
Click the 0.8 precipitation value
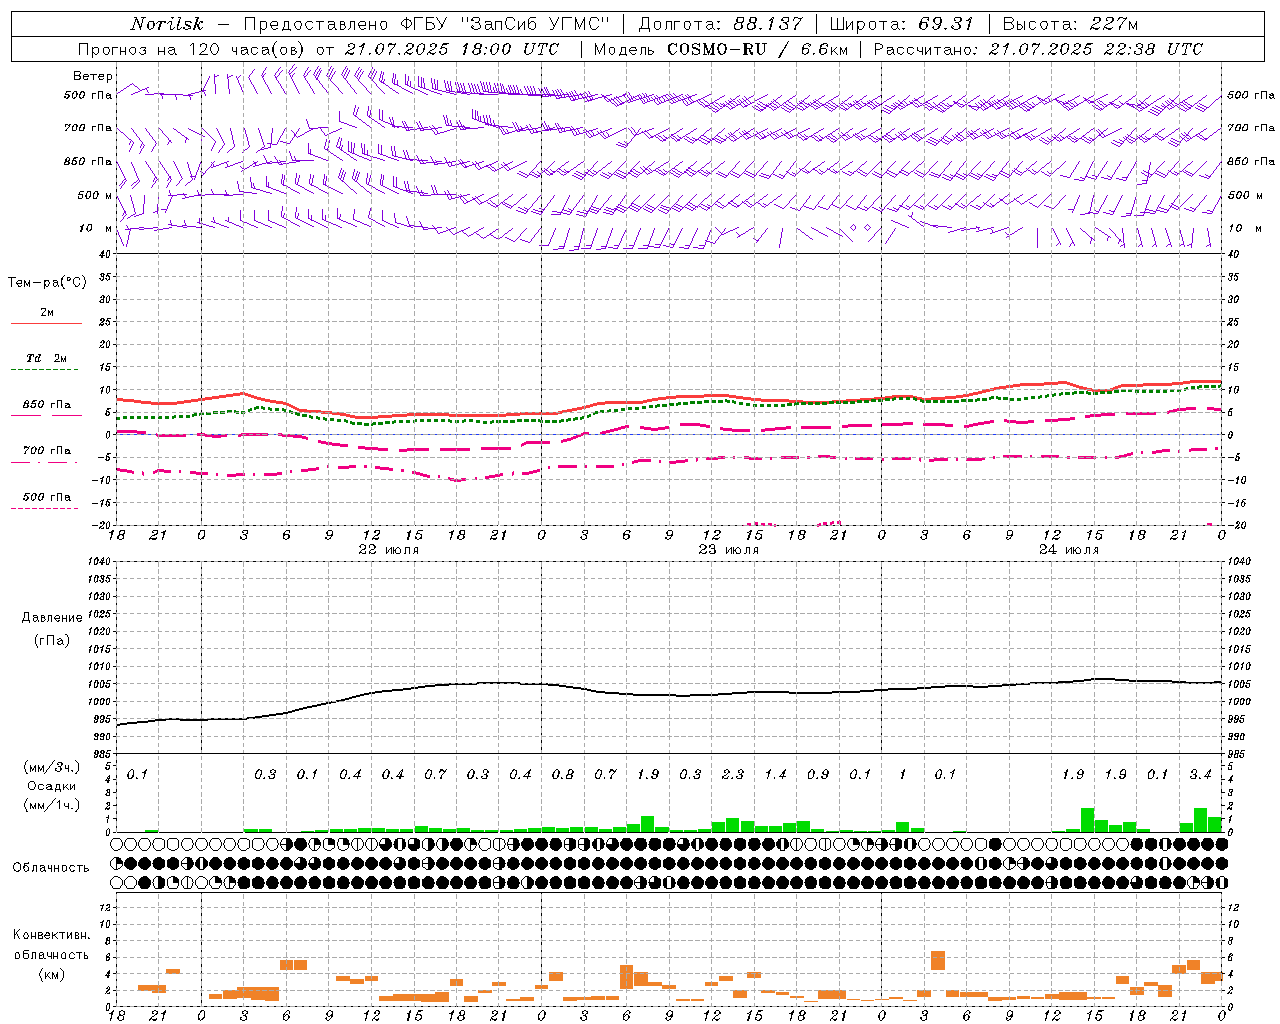(x=563, y=774)
